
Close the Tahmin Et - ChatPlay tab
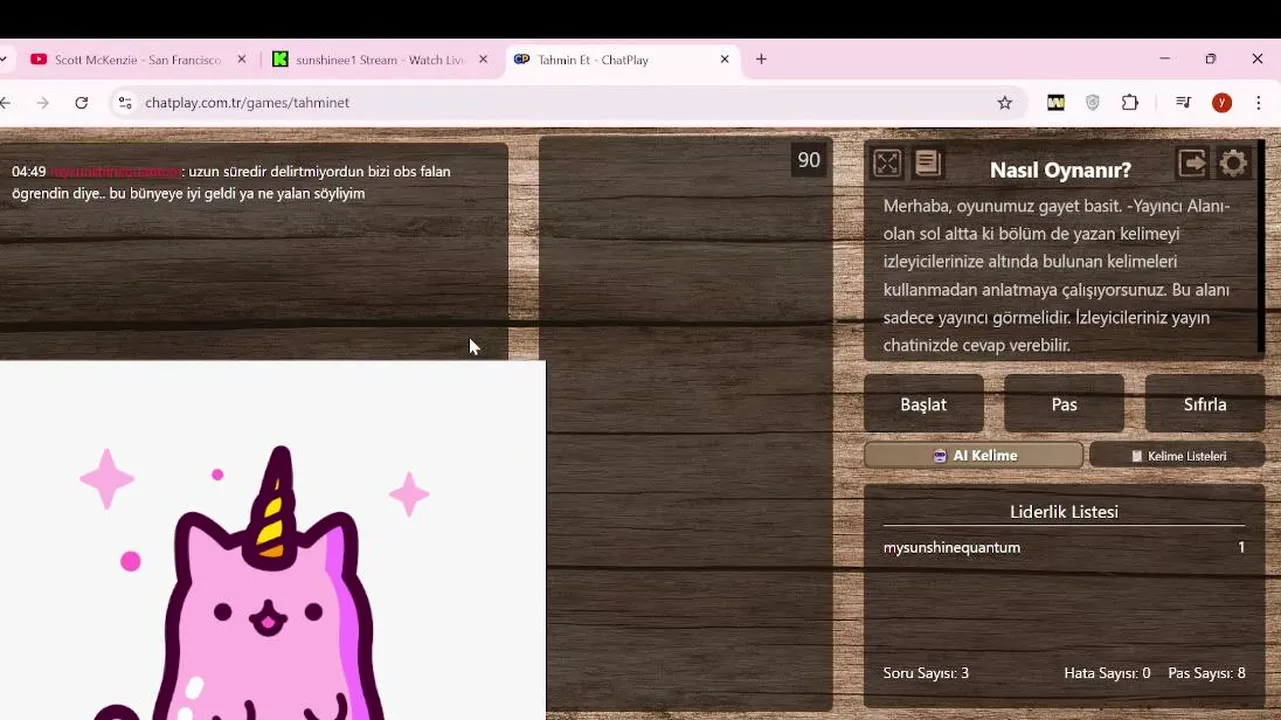[x=725, y=59]
